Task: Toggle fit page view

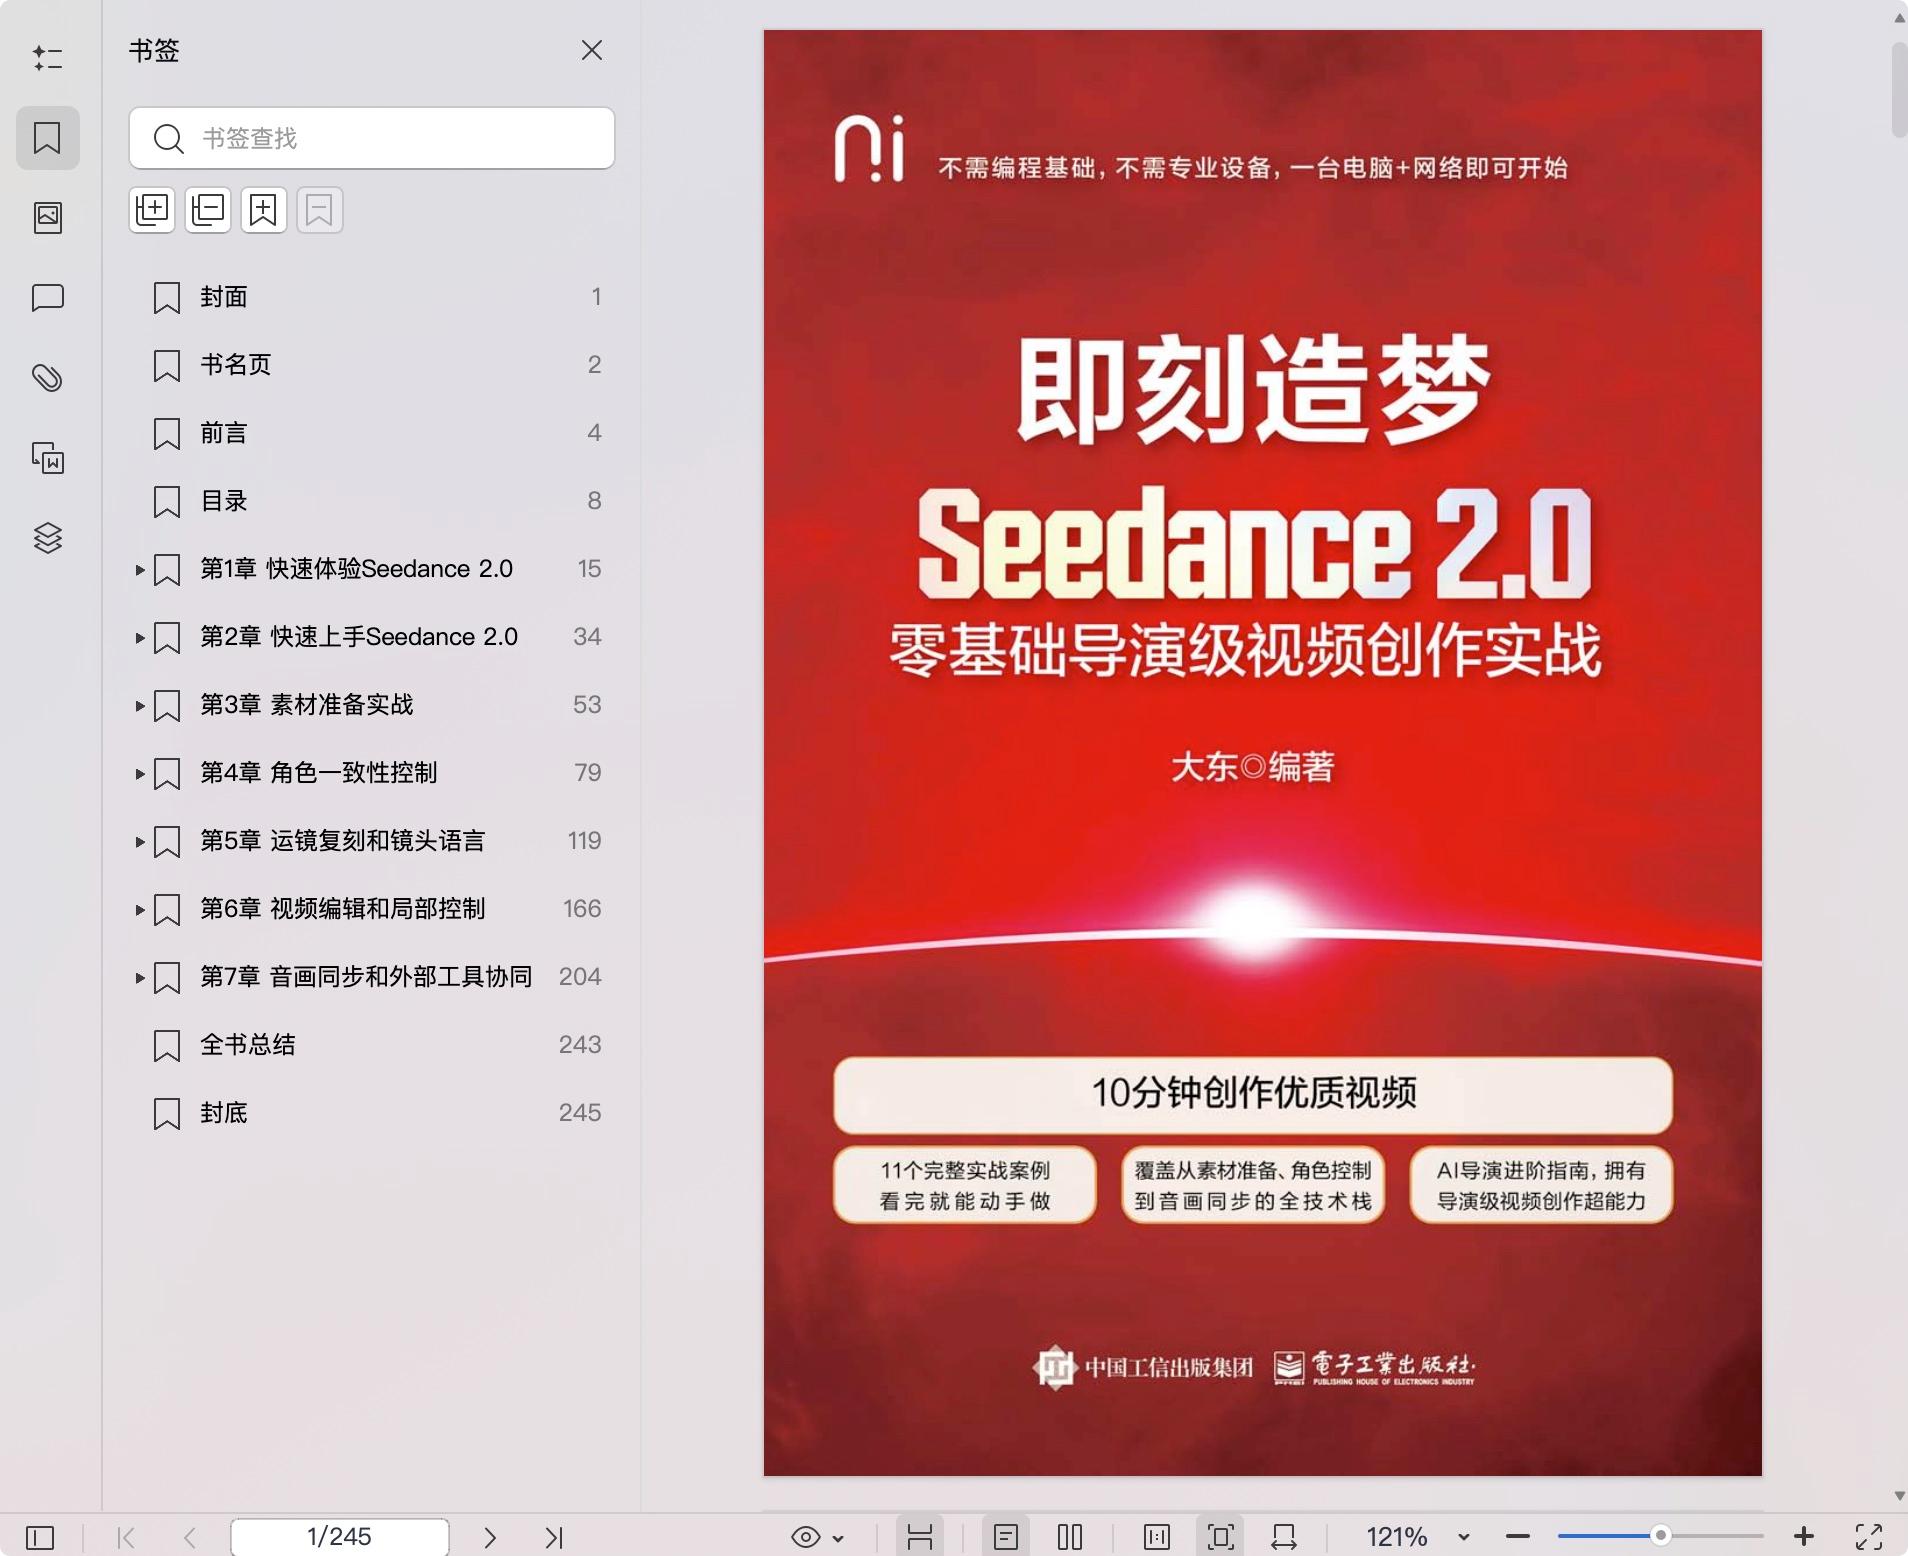Action: [1220, 1537]
